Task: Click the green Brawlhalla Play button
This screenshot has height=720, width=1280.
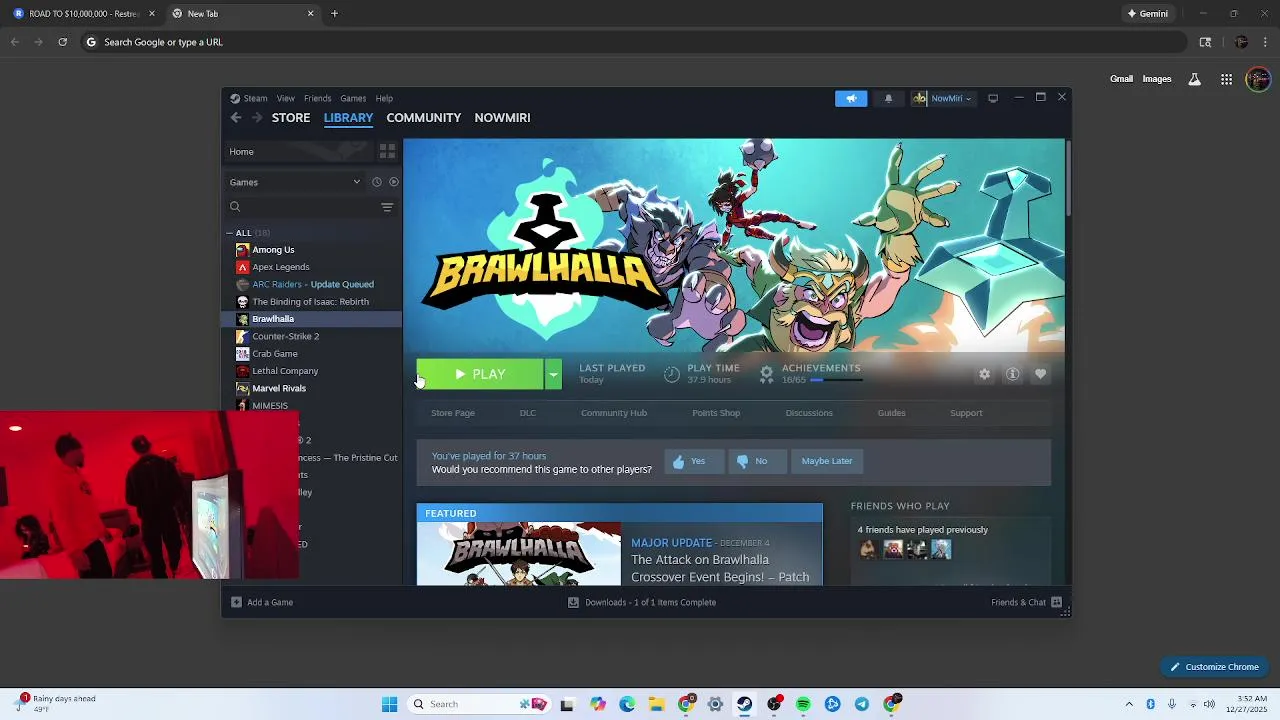Action: 480,374
